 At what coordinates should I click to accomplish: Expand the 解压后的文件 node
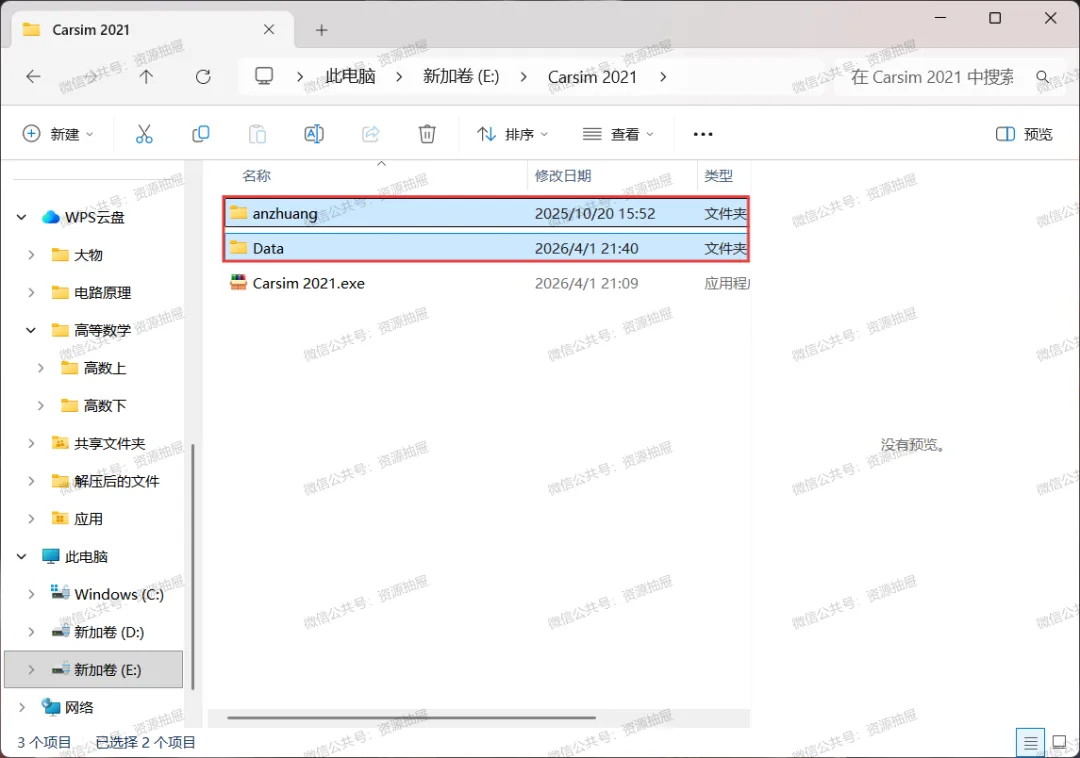point(31,481)
